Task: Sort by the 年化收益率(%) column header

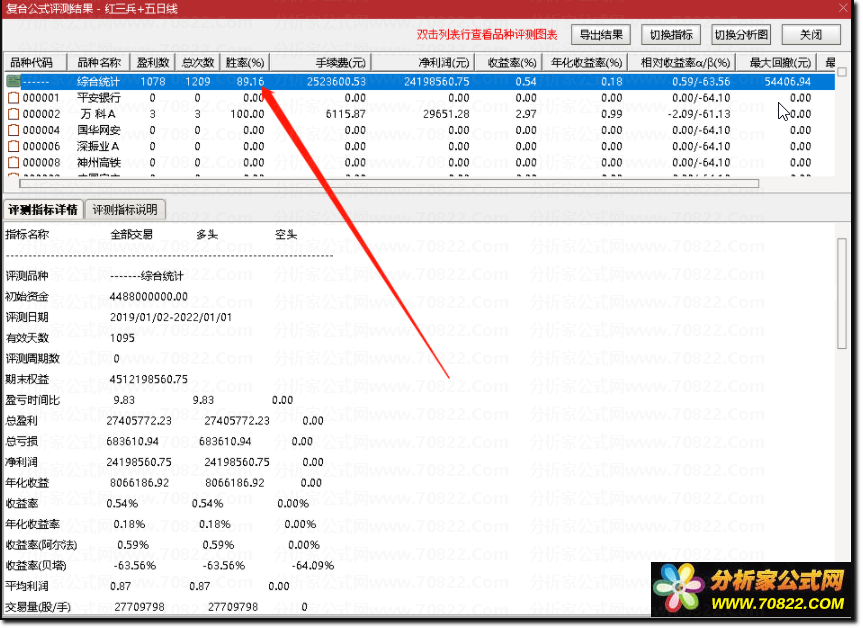Action: (x=586, y=62)
